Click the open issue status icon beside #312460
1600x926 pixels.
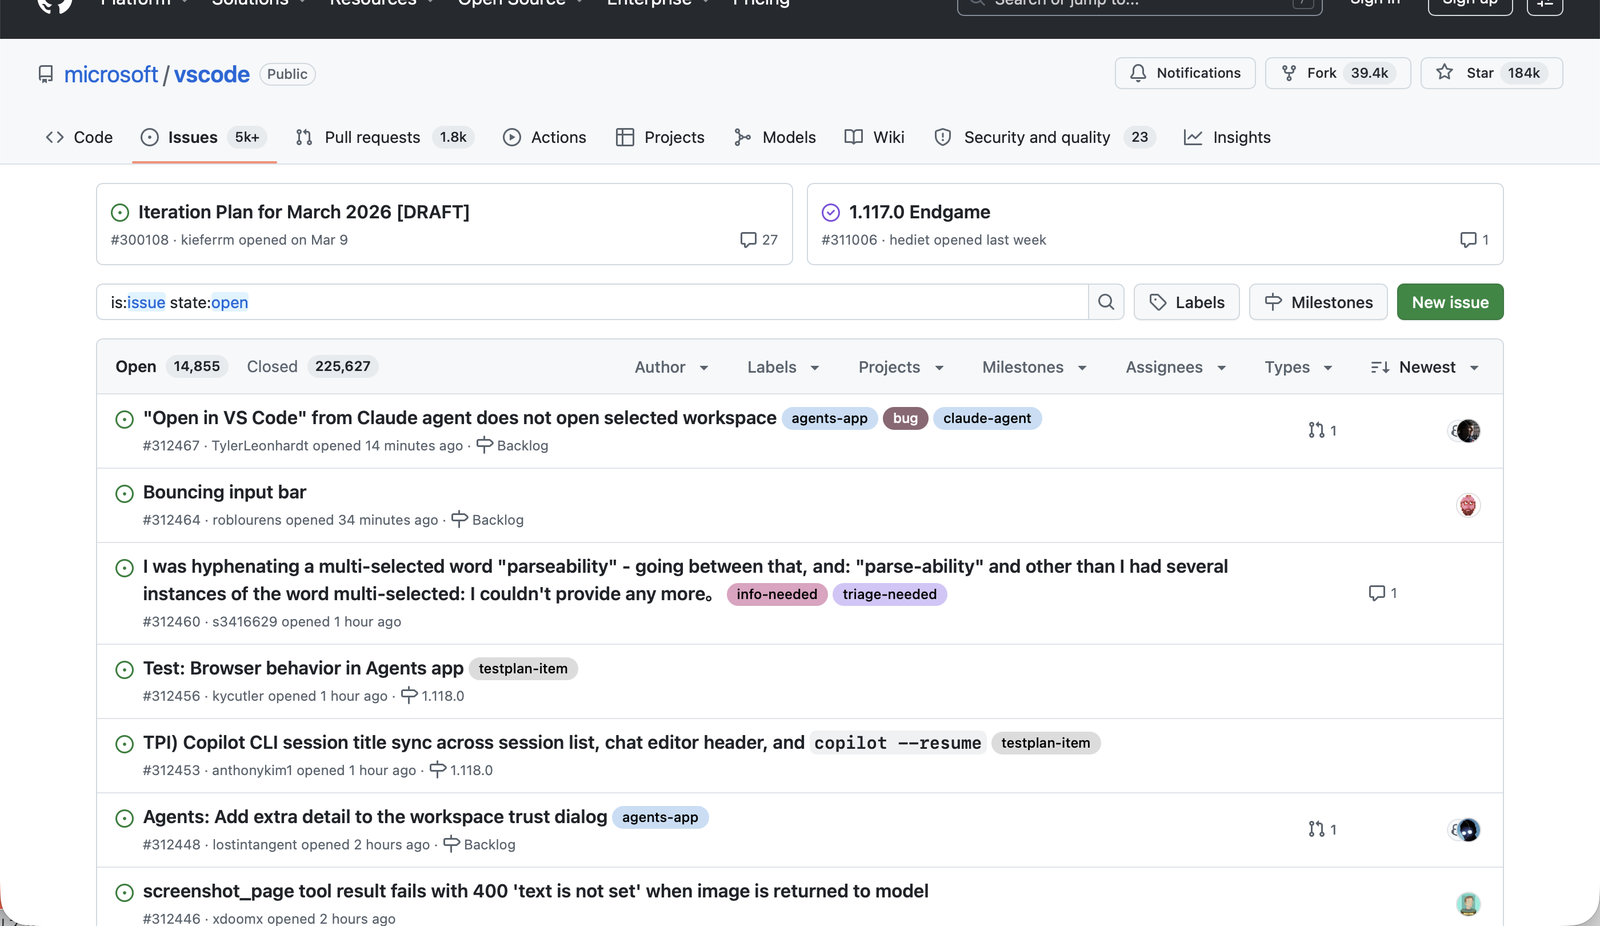click(x=124, y=567)
